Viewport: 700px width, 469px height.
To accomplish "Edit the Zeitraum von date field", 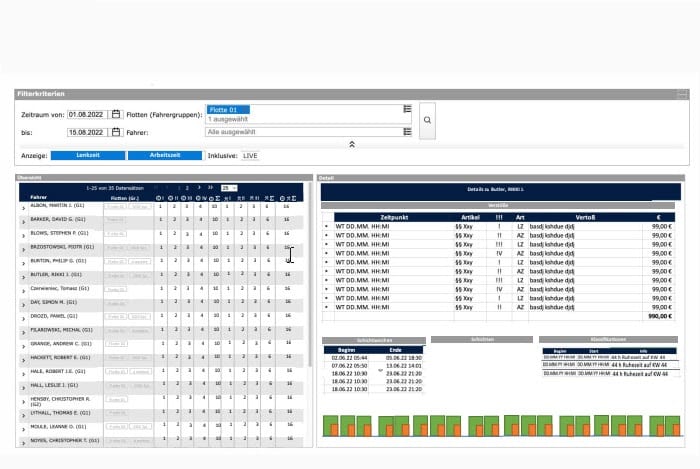I will click(87, 115).
